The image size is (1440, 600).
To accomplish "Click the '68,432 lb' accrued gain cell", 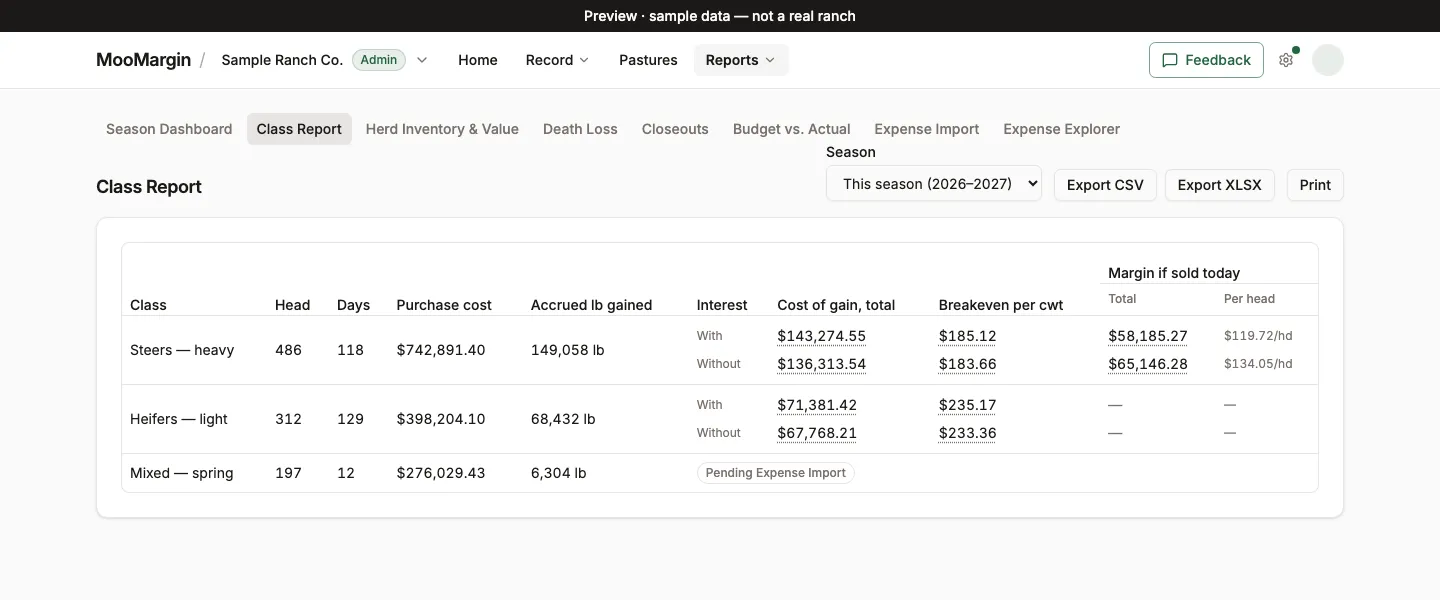I will pos(563,419).
